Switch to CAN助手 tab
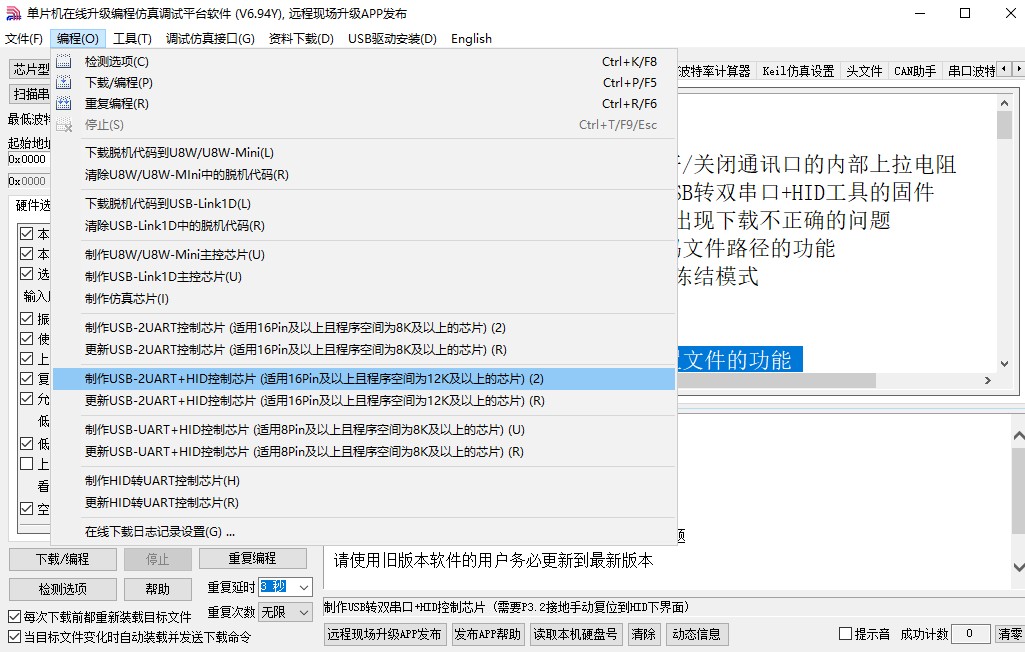Image resolution: width=1025 pixels, height=652 pixels. click(x=915, y=71)
